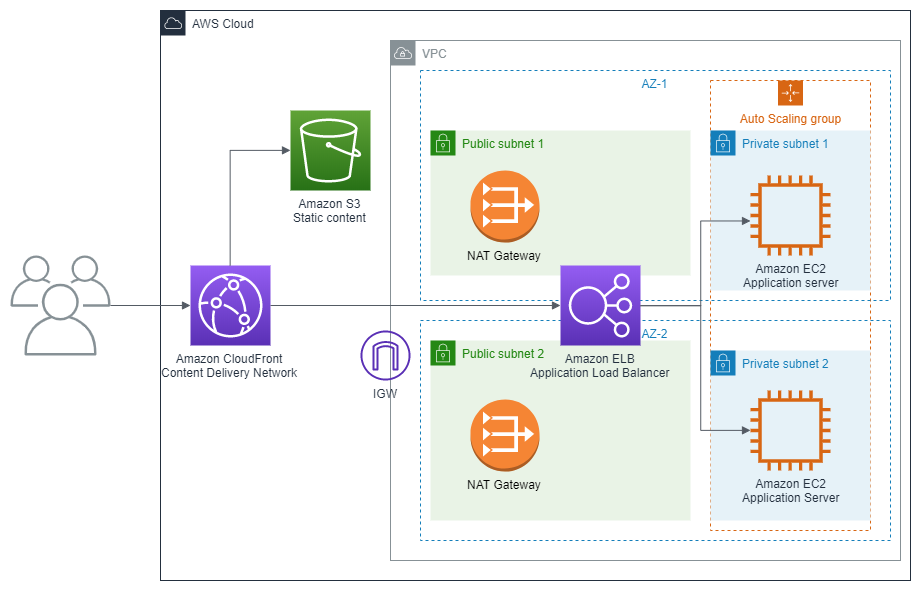Select the Amazon S3 bucket icon
The image size is (921, 592).
click(x=330, y=150)
